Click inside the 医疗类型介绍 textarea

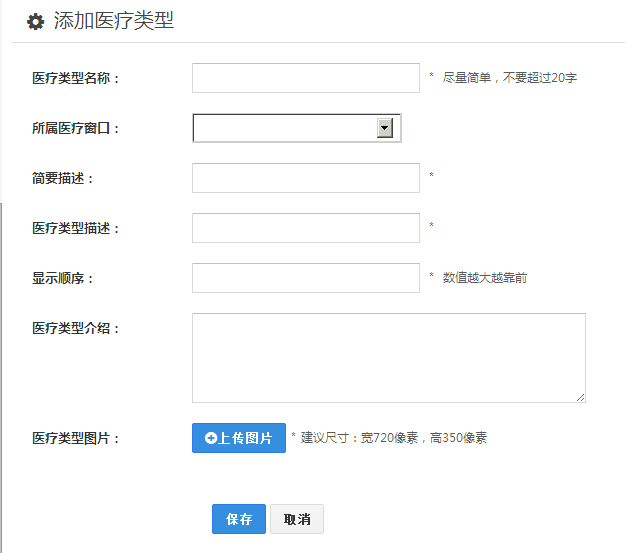pyautogui.click(x=388, y=357)
